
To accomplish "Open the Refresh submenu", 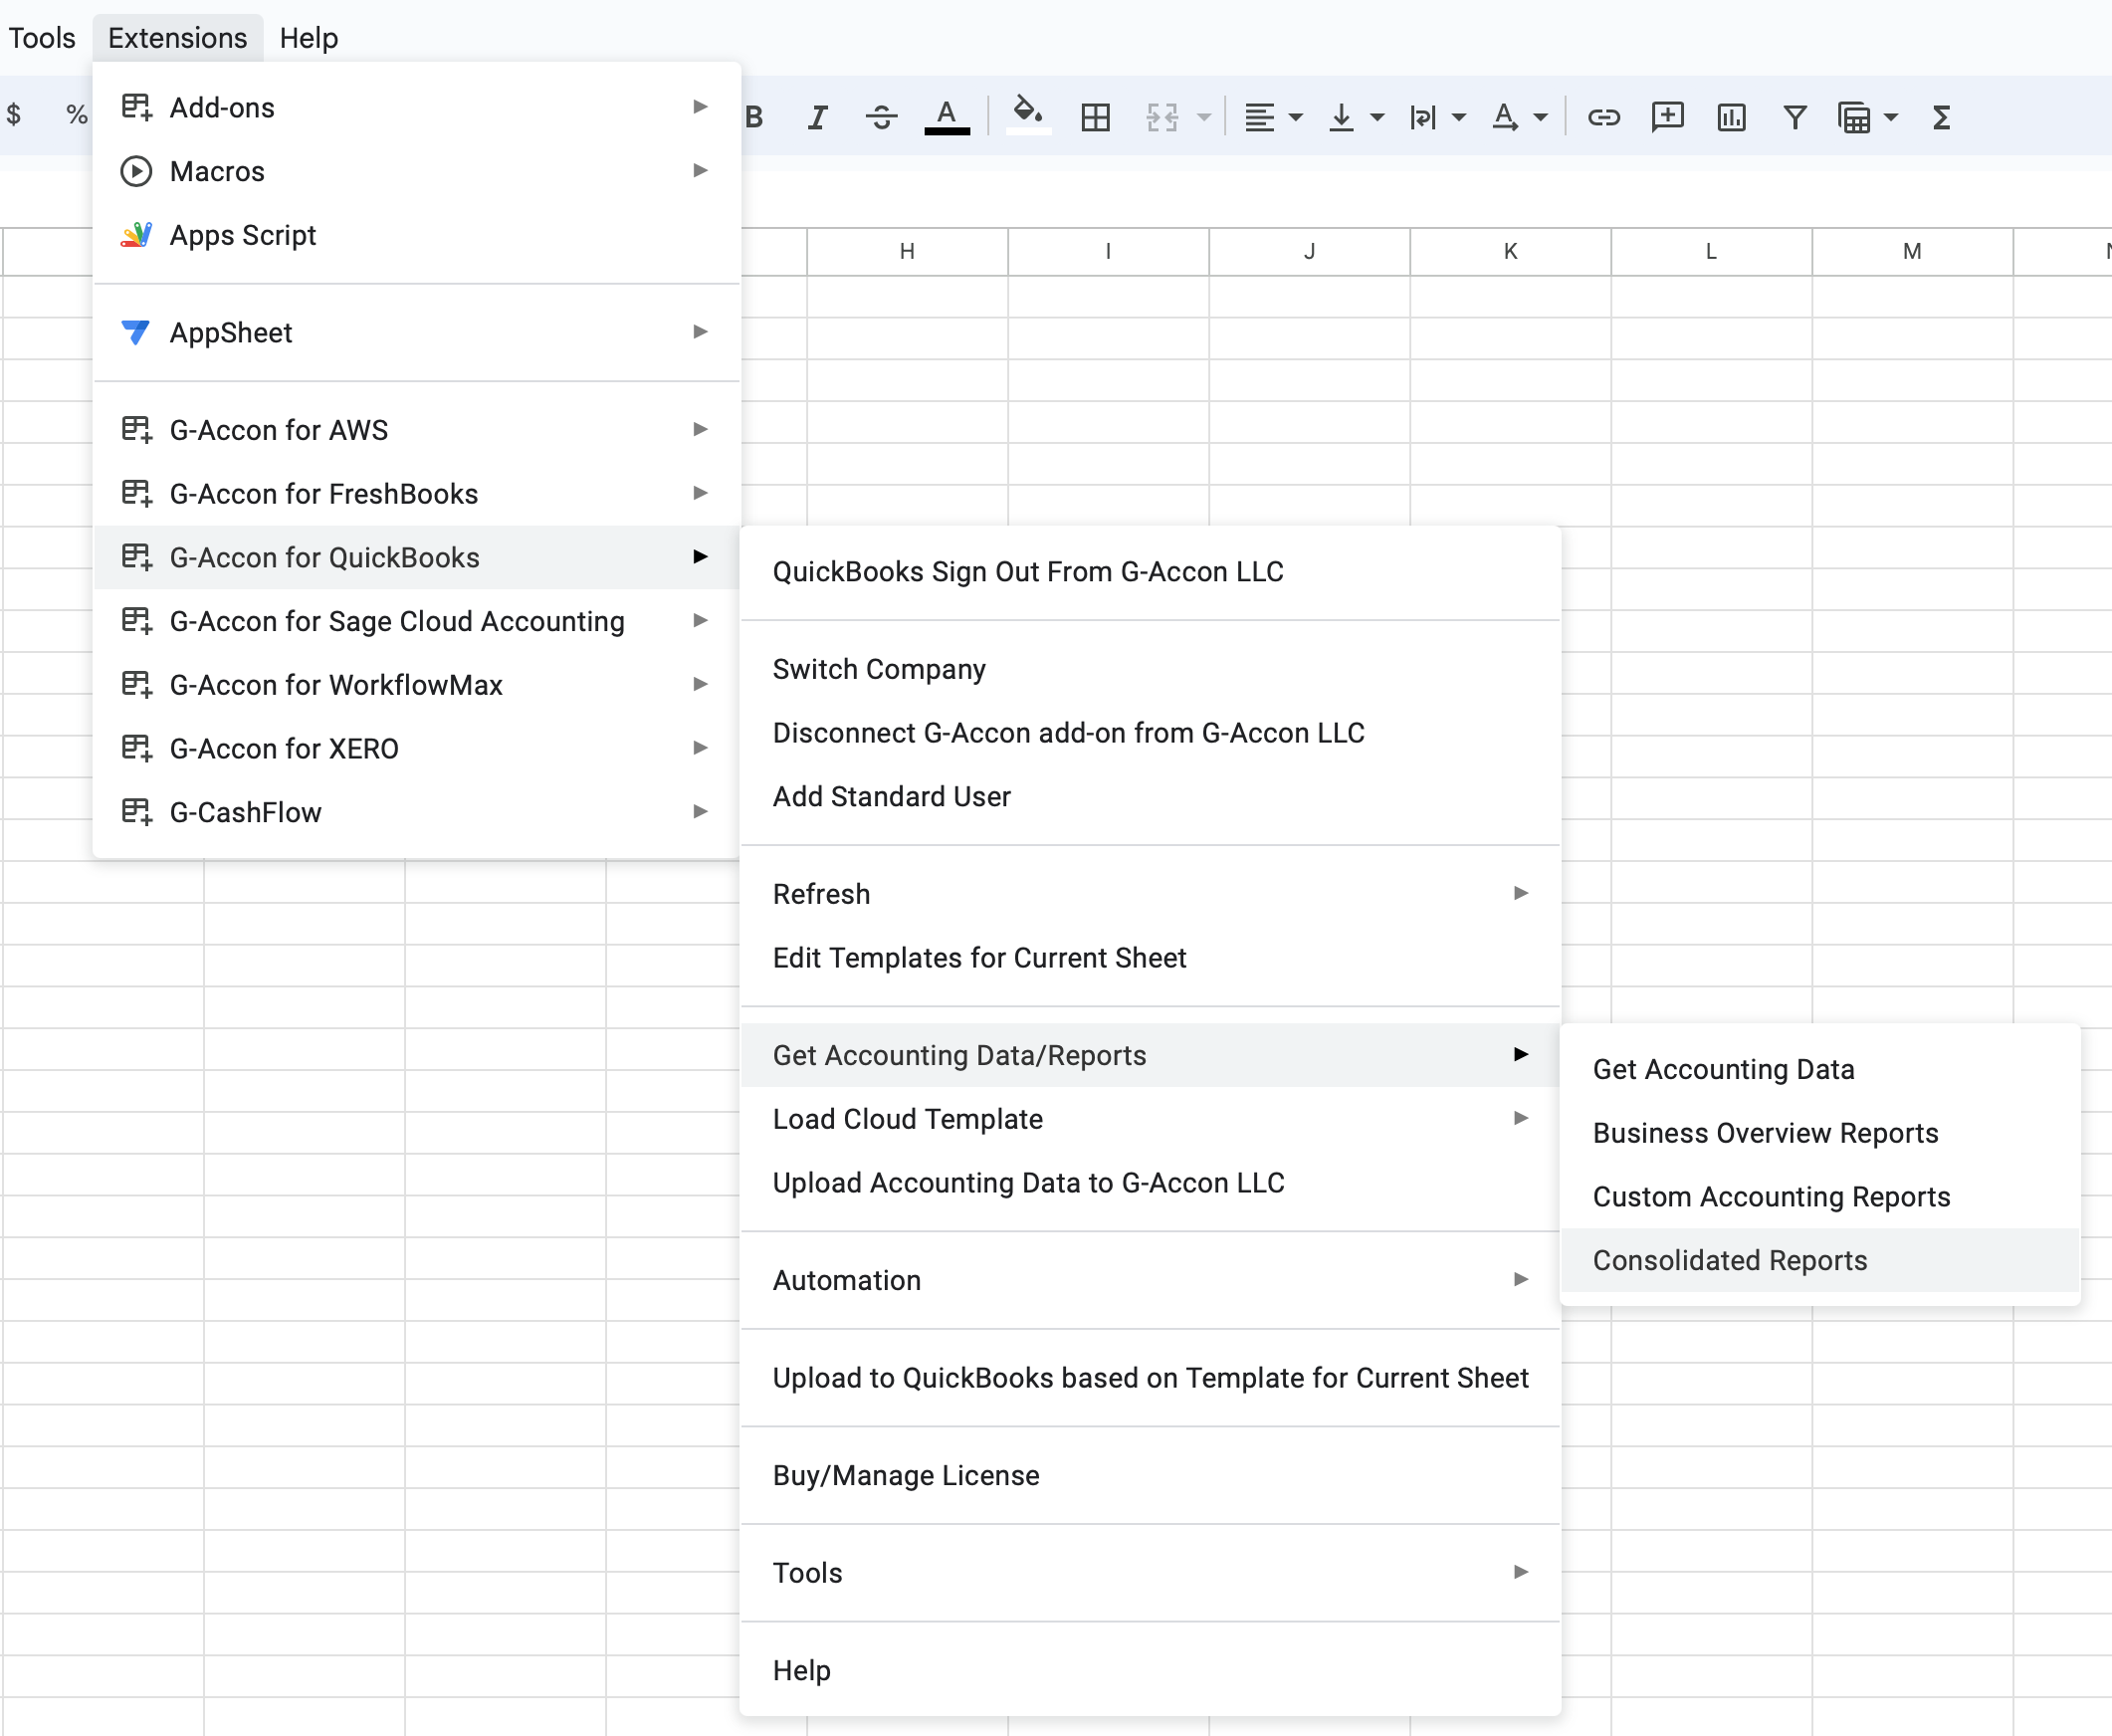I will tap(1150, 894).
